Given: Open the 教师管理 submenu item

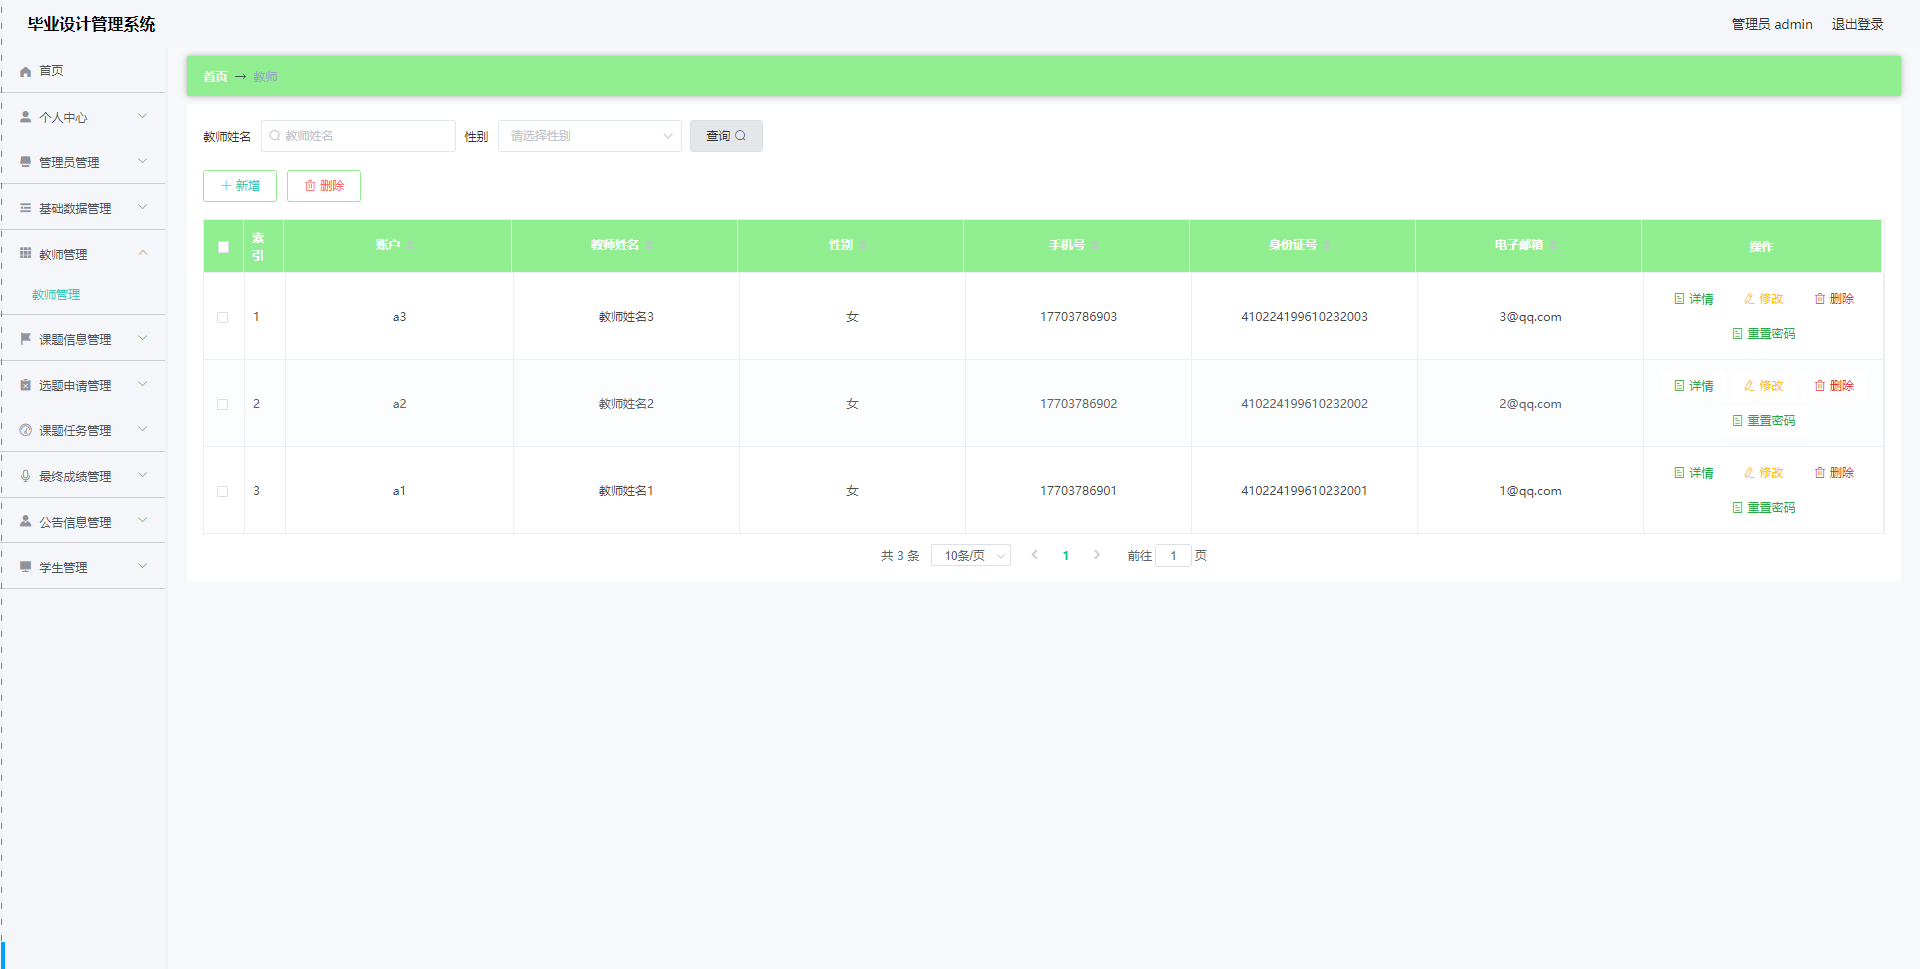Looking at the screenshot, I should tap(83, 295).
